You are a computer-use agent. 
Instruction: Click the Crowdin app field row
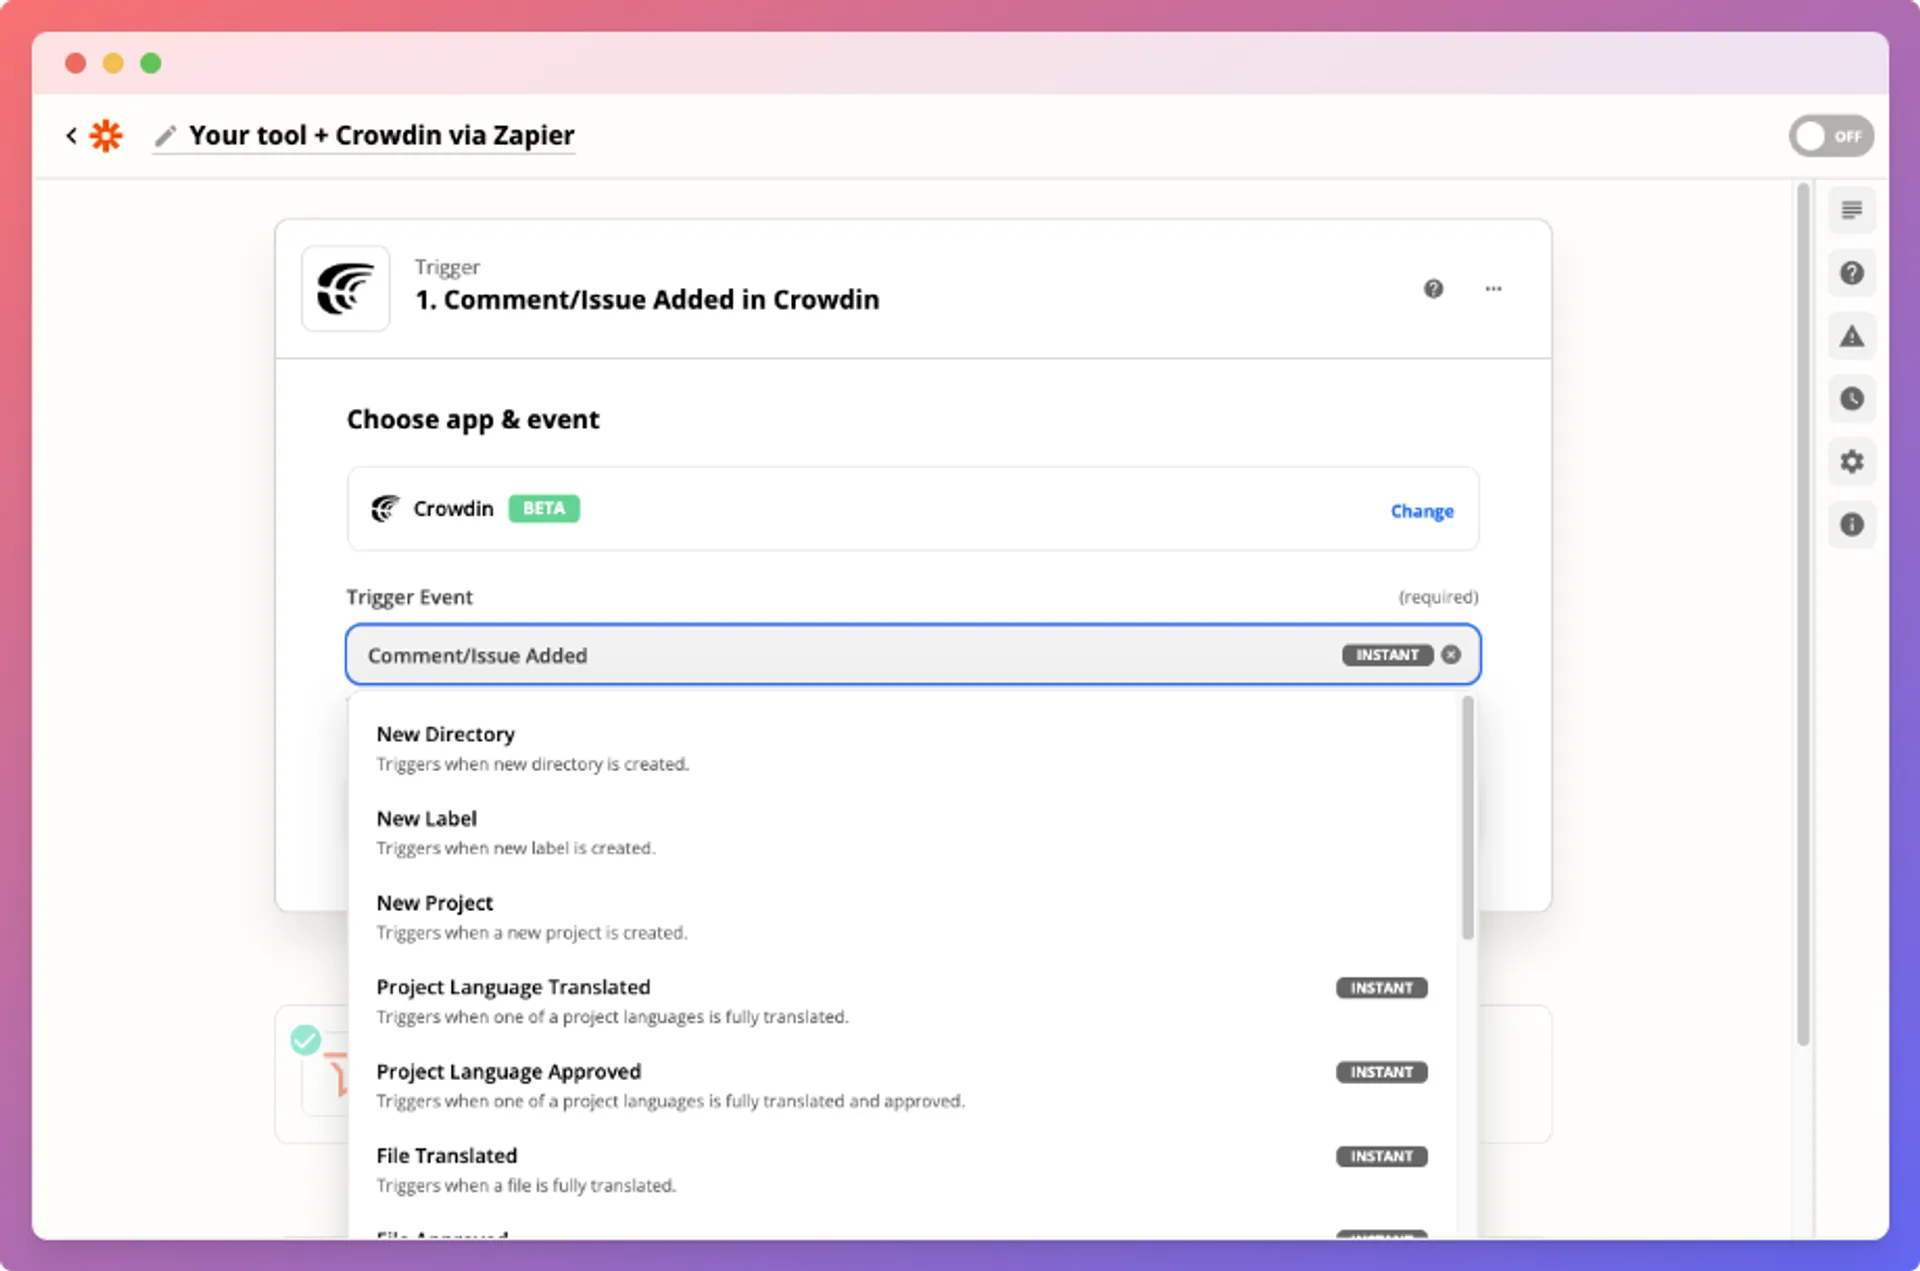coord(912,509)
